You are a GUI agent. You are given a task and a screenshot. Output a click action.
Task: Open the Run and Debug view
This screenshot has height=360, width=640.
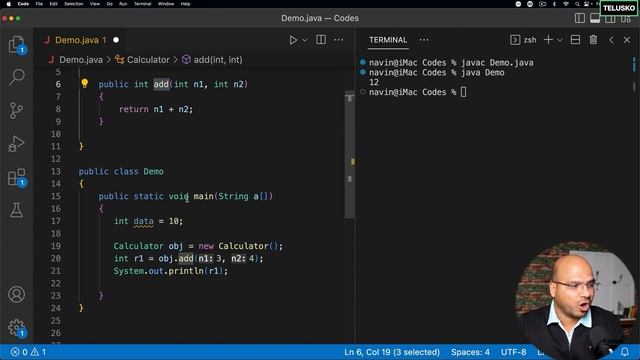pos(16,144)
